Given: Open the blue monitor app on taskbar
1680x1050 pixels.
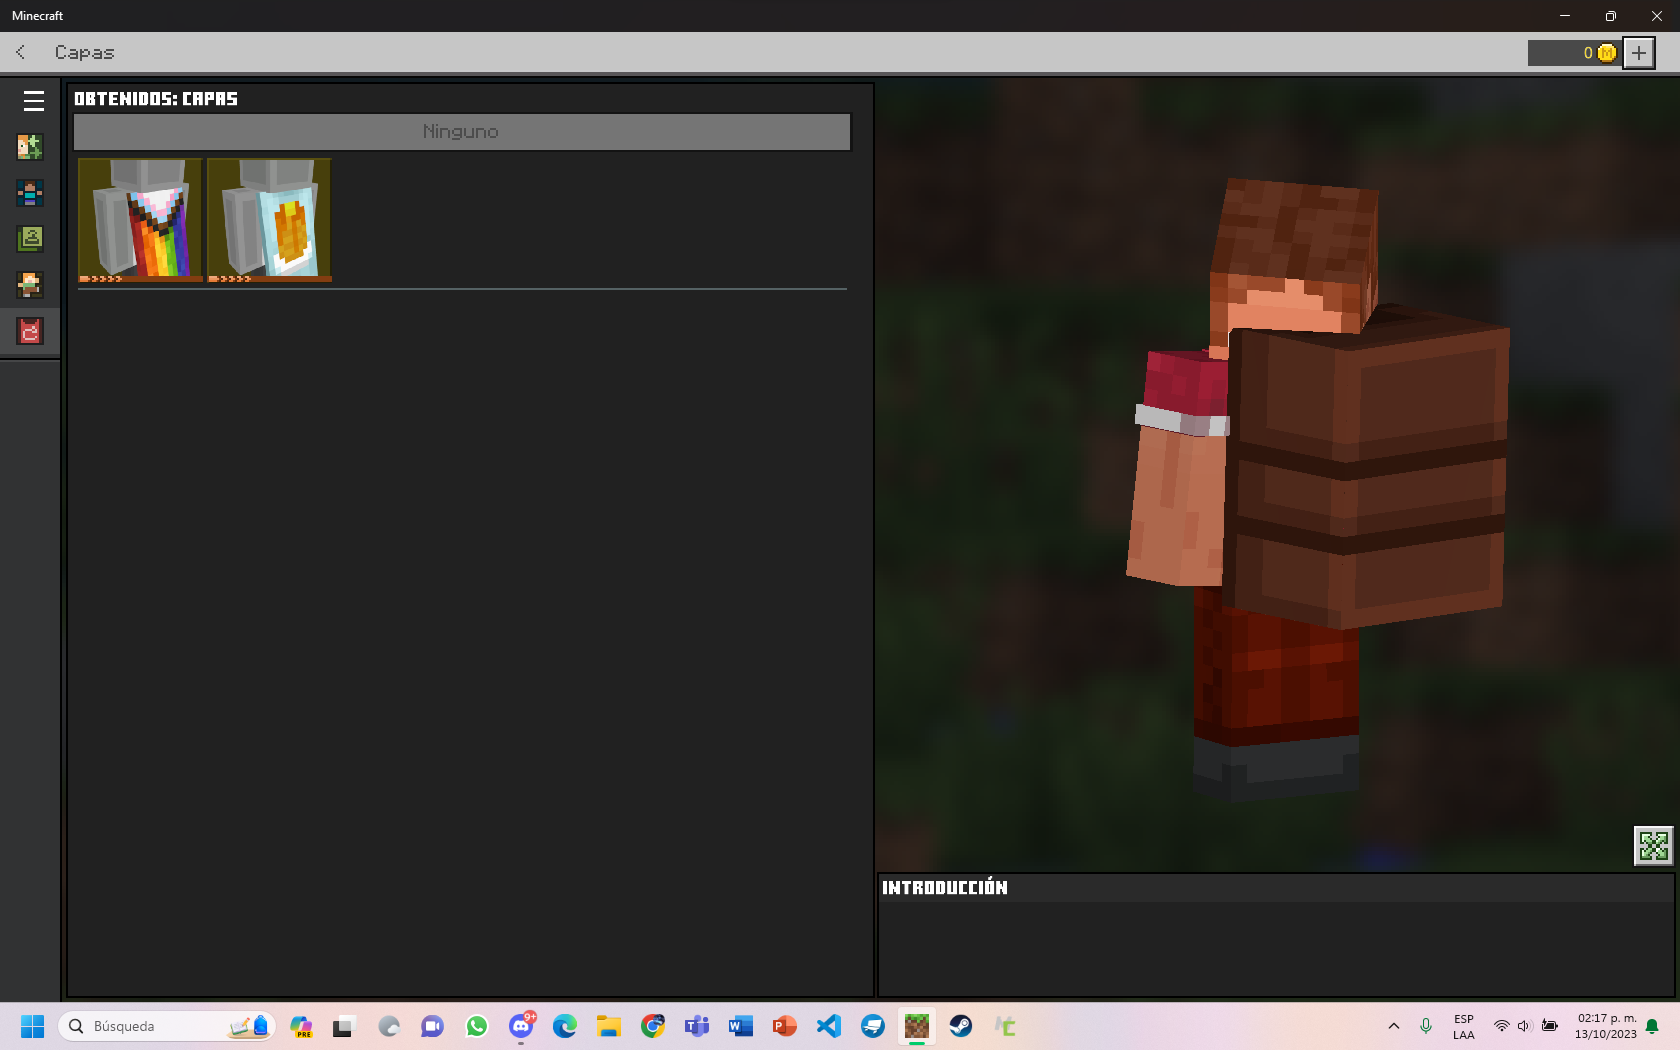Looking at the screenshot, I should [873, 1026].
